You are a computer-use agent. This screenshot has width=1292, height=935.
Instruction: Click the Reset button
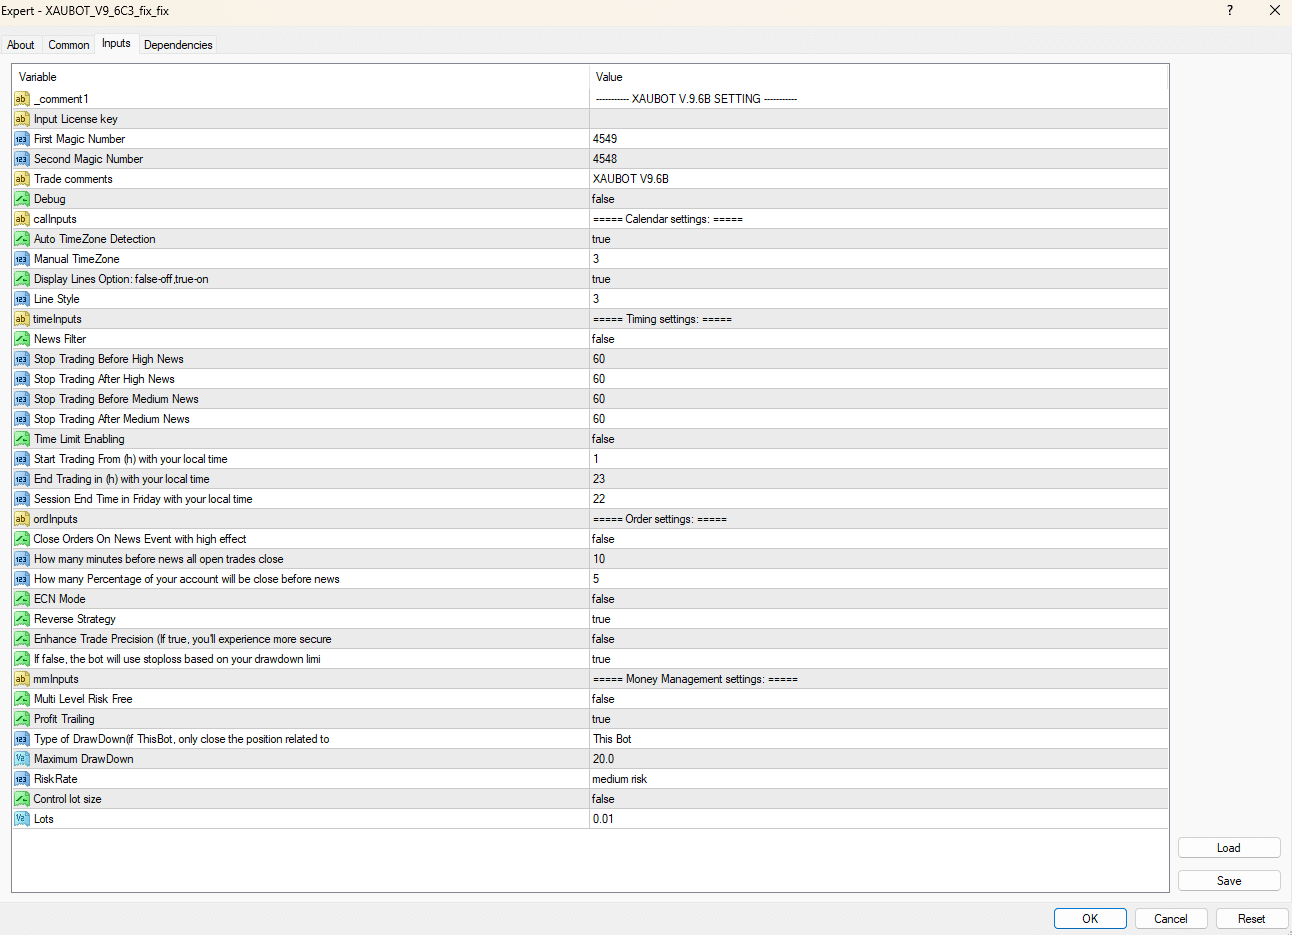point(1251,919)
